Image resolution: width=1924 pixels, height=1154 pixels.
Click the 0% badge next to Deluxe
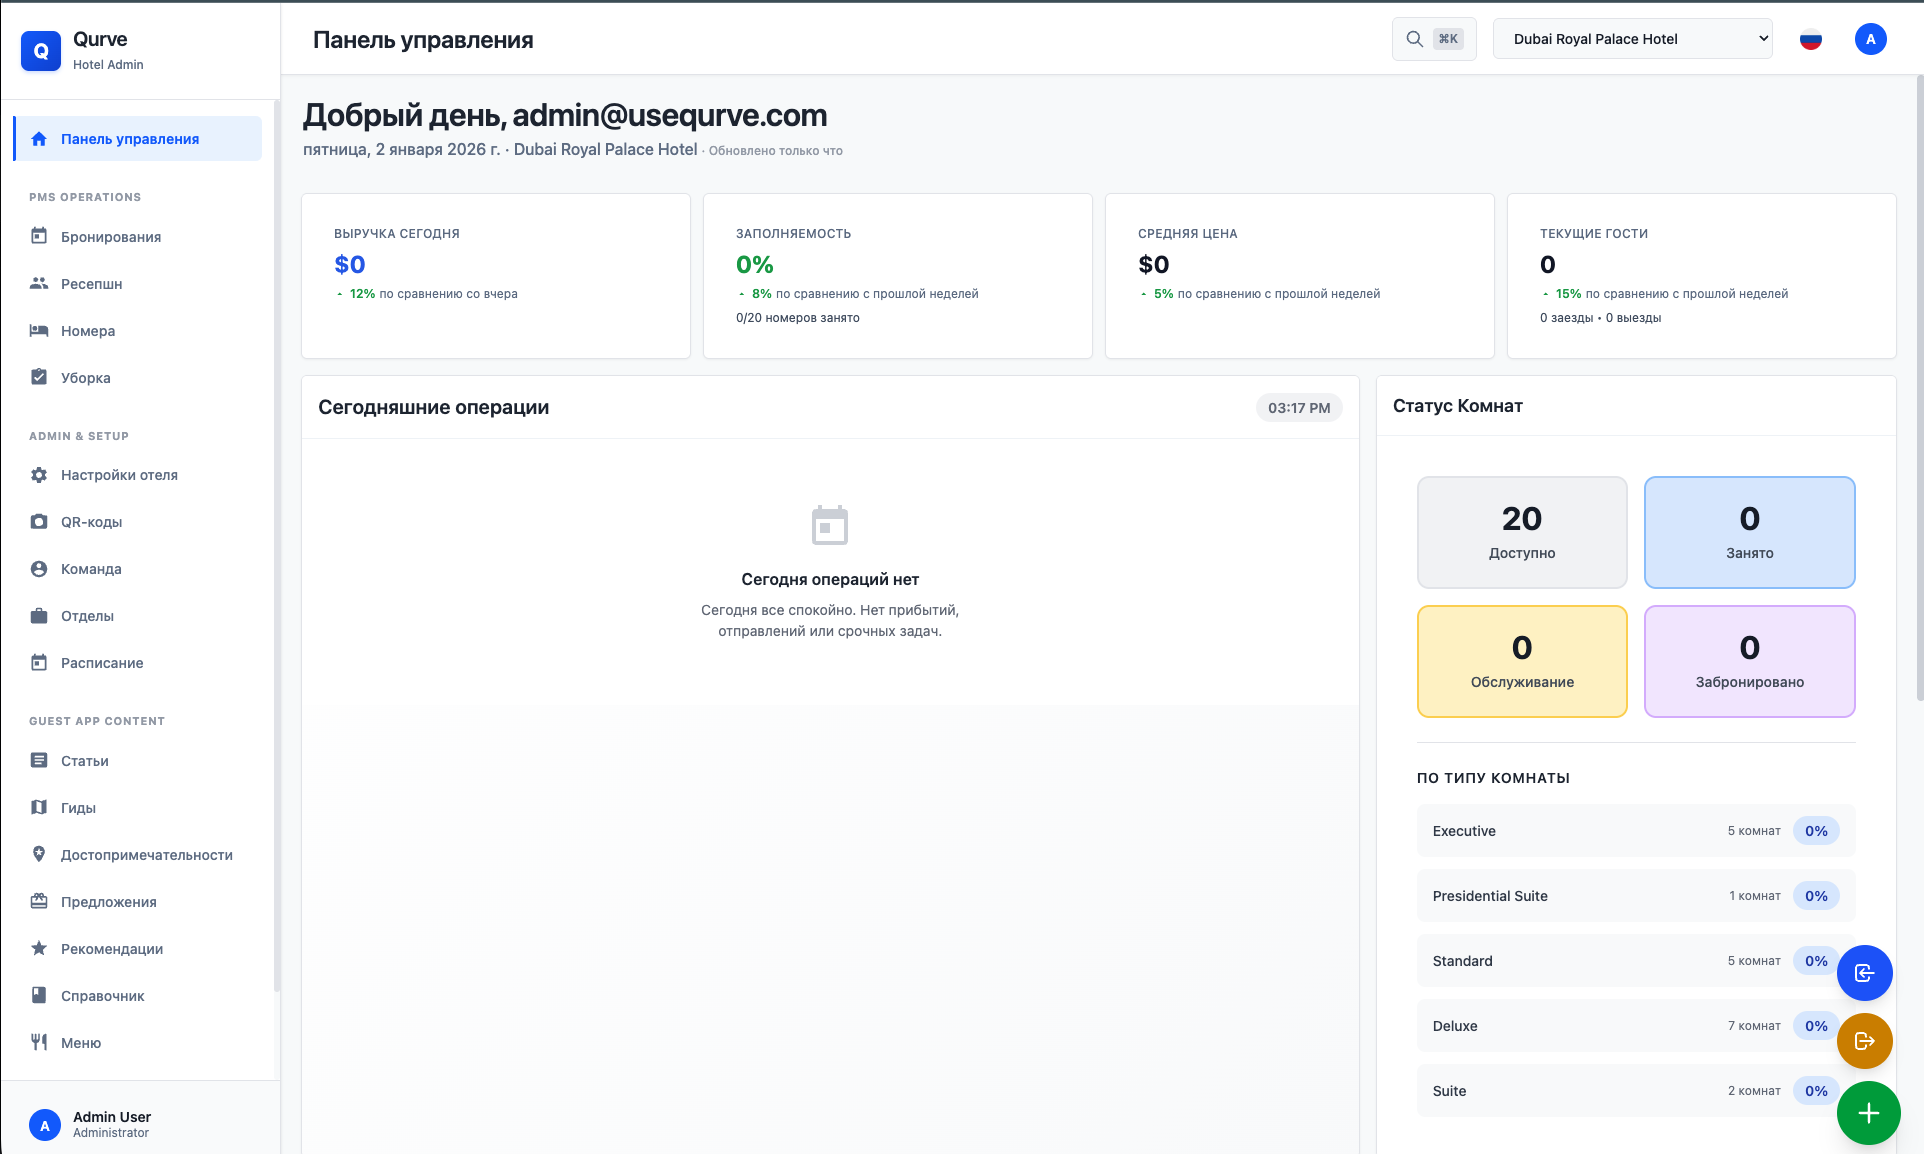(x=1815, y=1026)
